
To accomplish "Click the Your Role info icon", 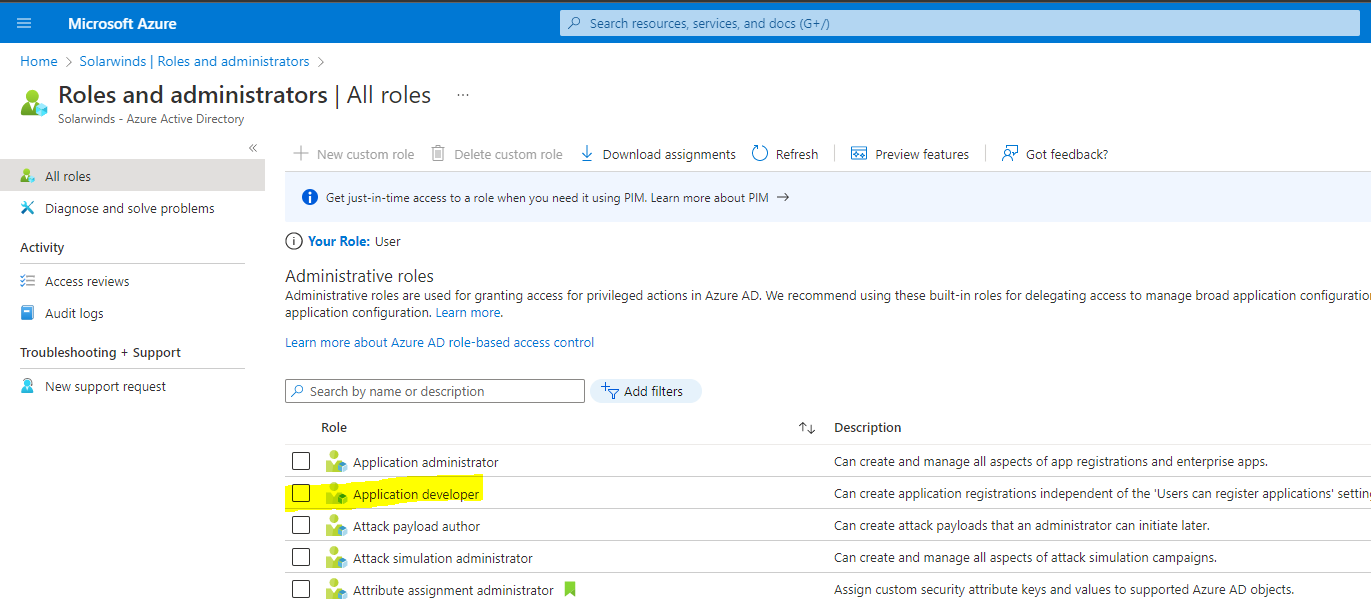I will (x=294, y=241).
